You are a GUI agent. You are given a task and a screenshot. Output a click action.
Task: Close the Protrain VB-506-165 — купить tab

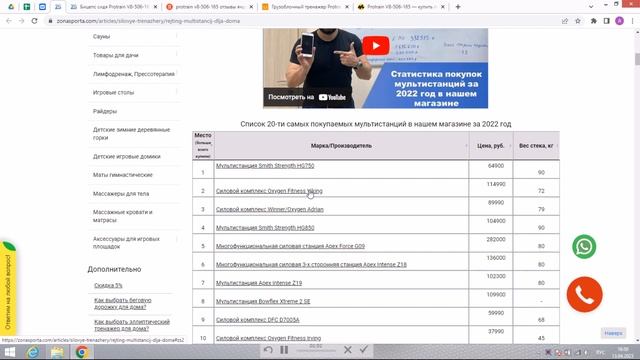click(443, 7)
